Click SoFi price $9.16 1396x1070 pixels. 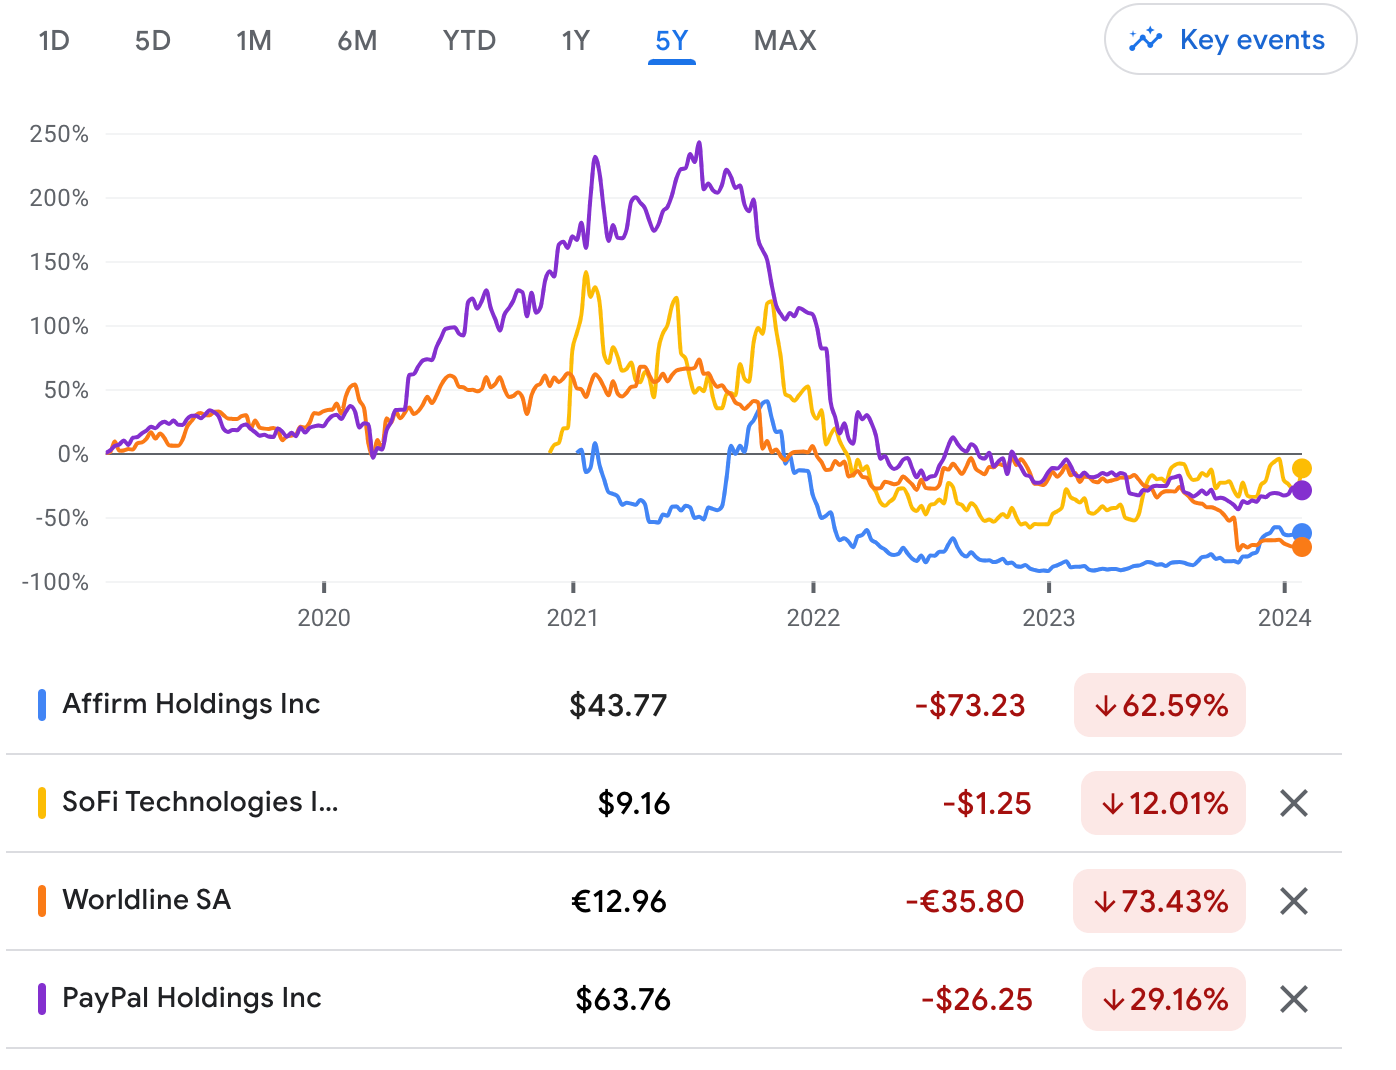click(x=634, y=803)
